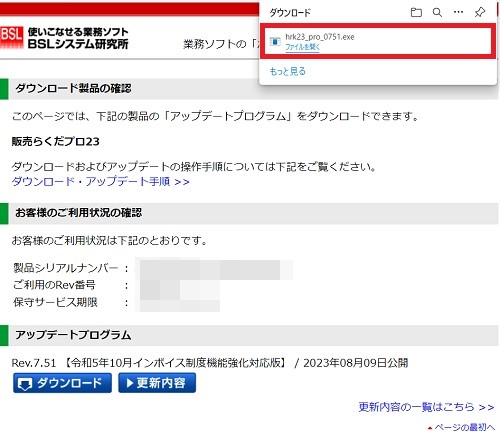Screen dimensions: 500x440
Task: Click the search downloads magnifier icon
Action: click(x=437, y=13)
